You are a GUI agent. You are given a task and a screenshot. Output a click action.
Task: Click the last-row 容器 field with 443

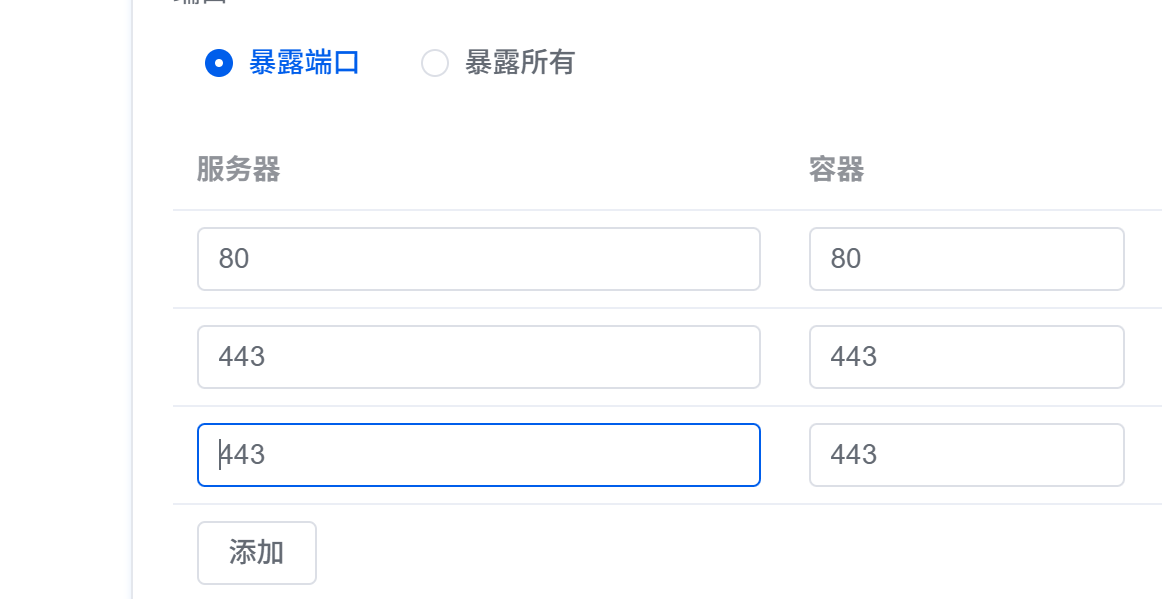click(966, 455)
